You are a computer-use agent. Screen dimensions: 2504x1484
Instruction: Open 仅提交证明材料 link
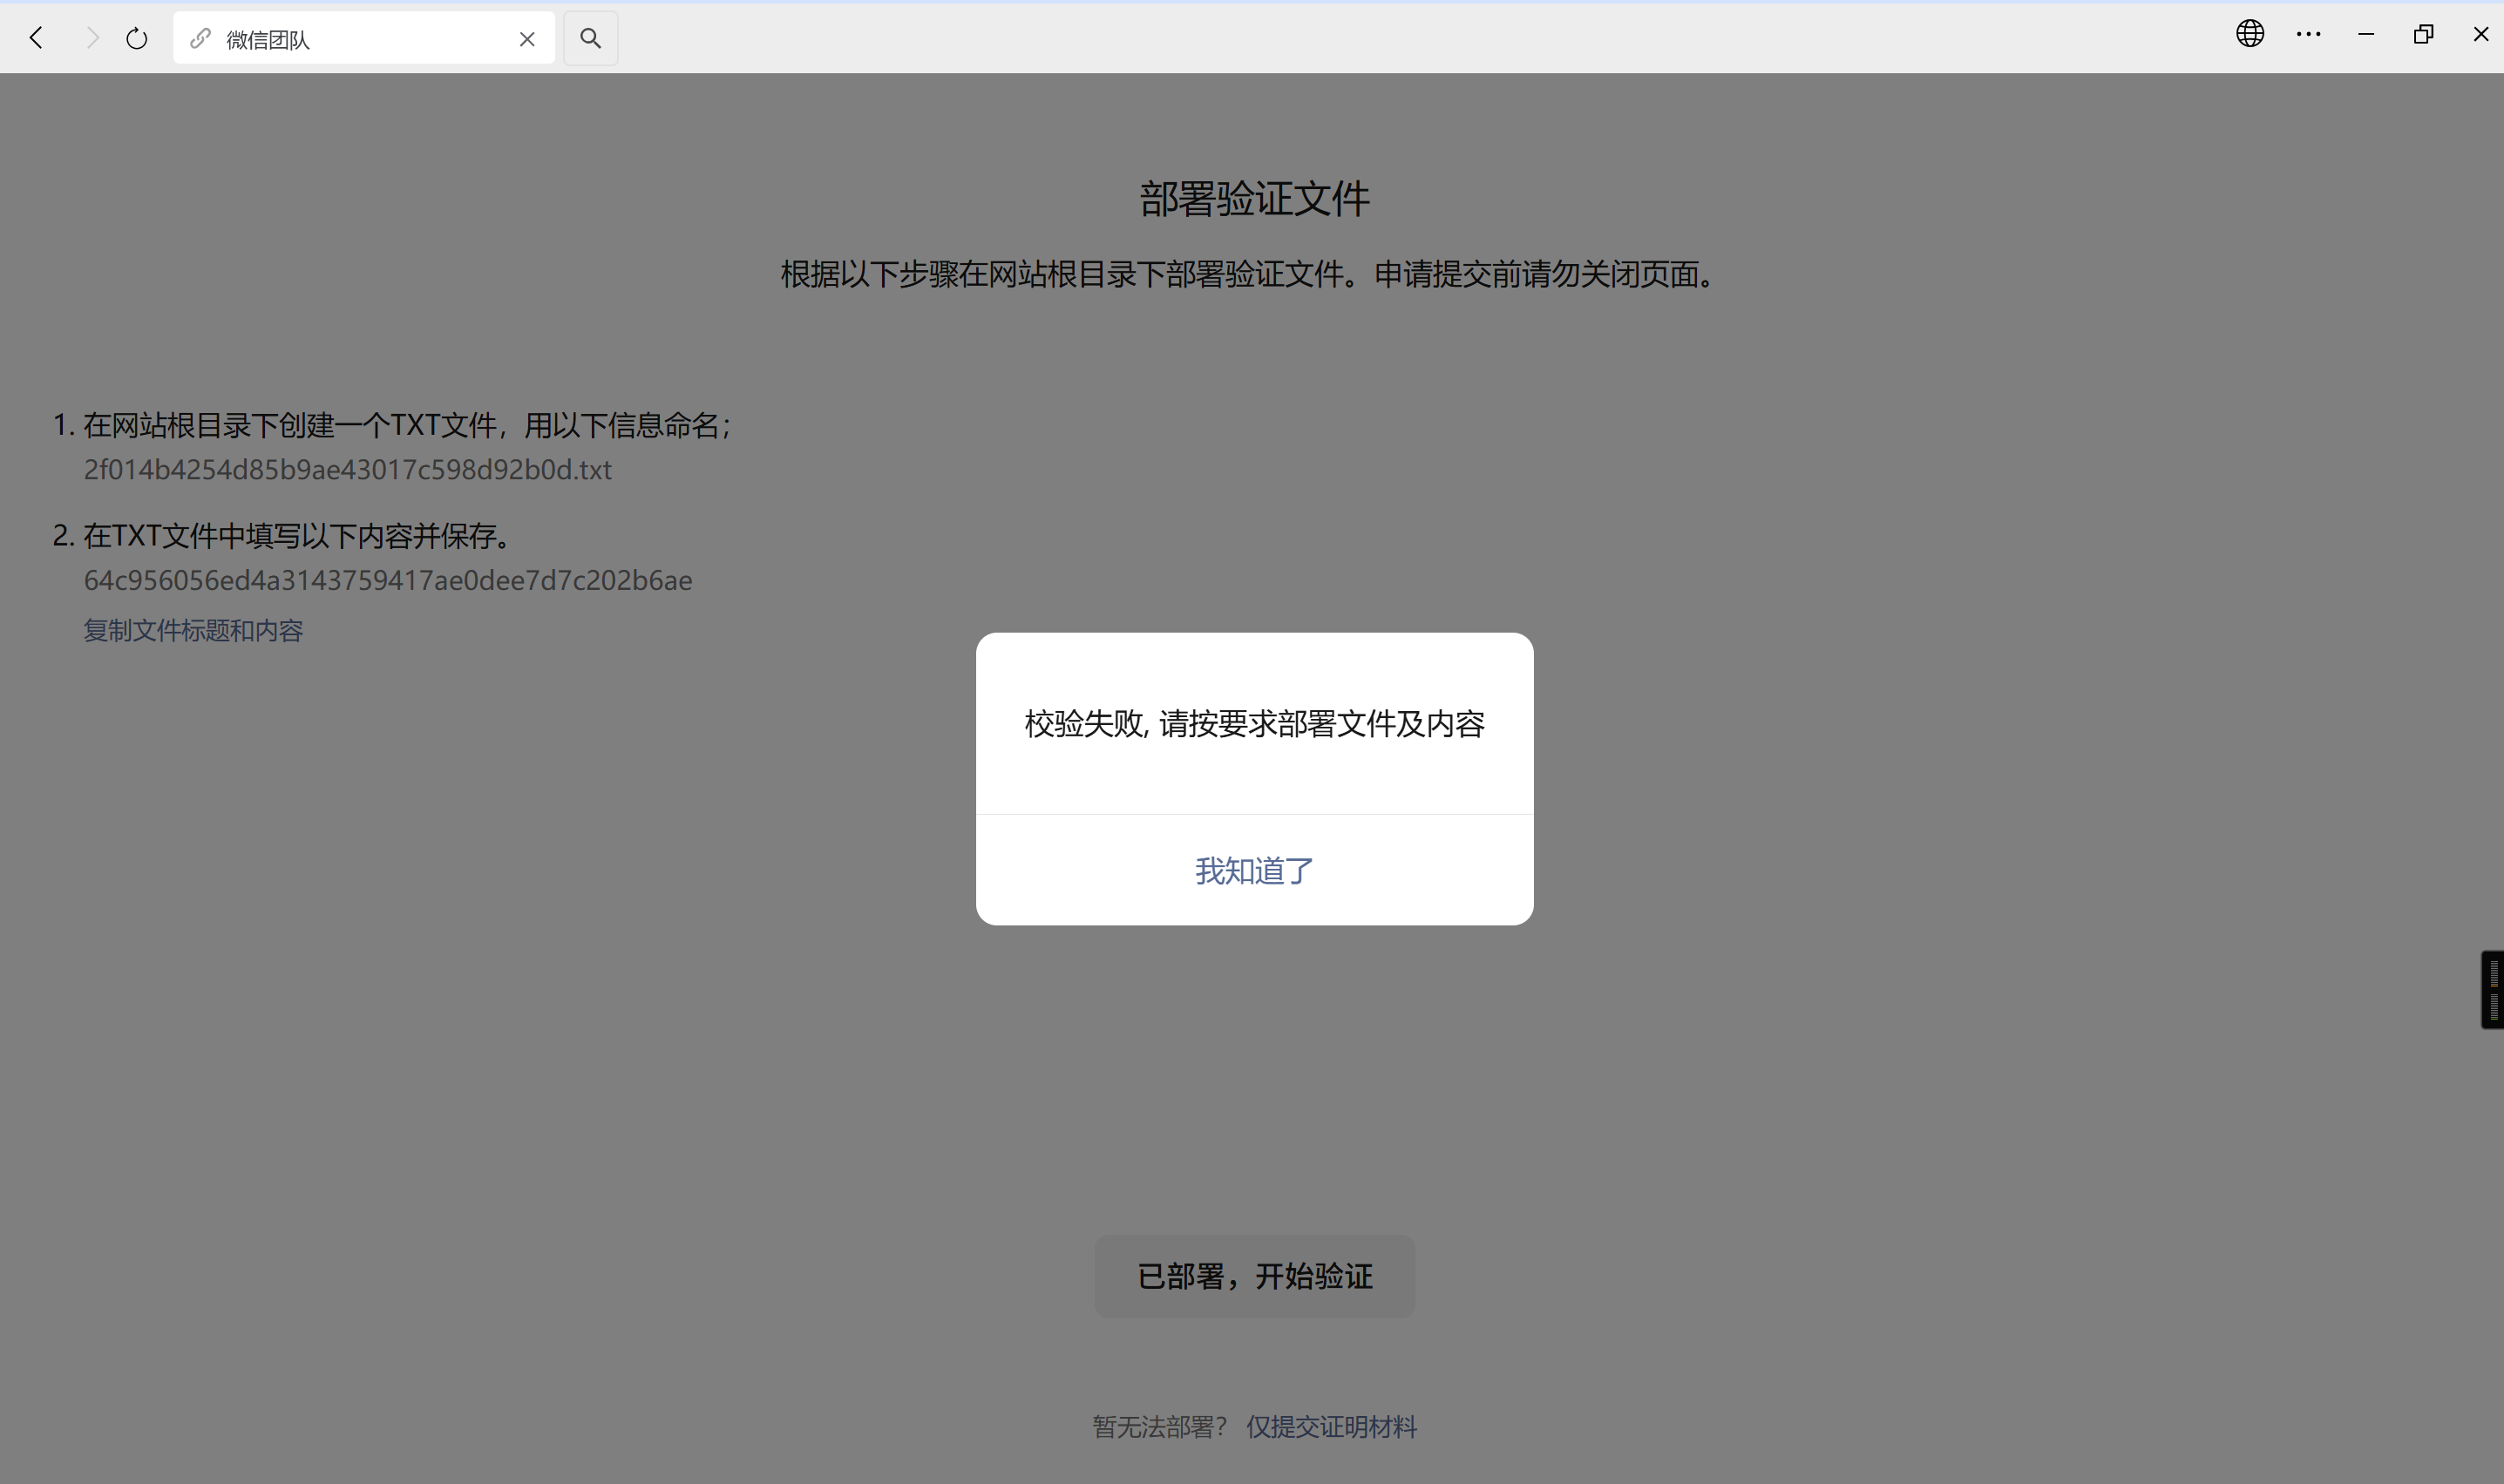coord(1331,1426)
